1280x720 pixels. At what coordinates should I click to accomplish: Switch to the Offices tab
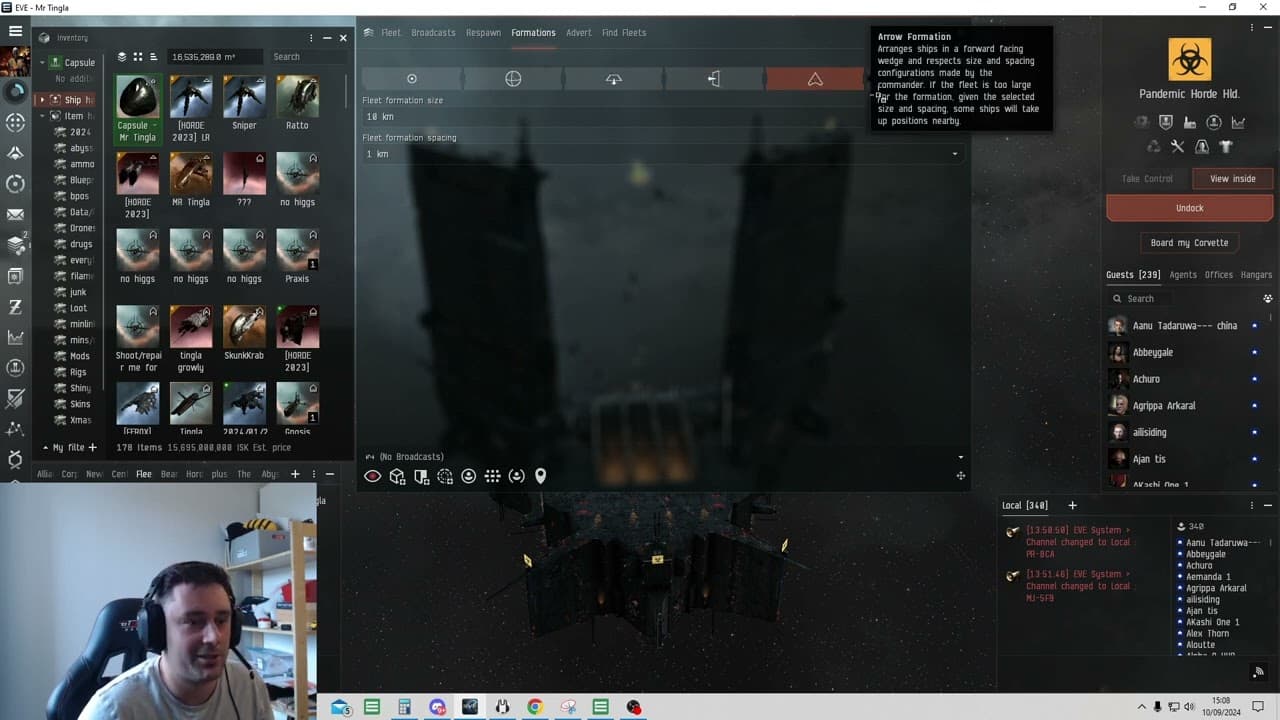(1219, 275)
